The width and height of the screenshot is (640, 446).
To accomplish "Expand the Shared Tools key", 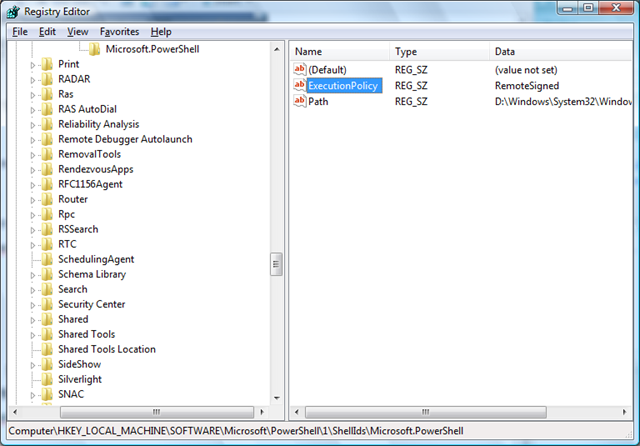I will tap(33, 335).
